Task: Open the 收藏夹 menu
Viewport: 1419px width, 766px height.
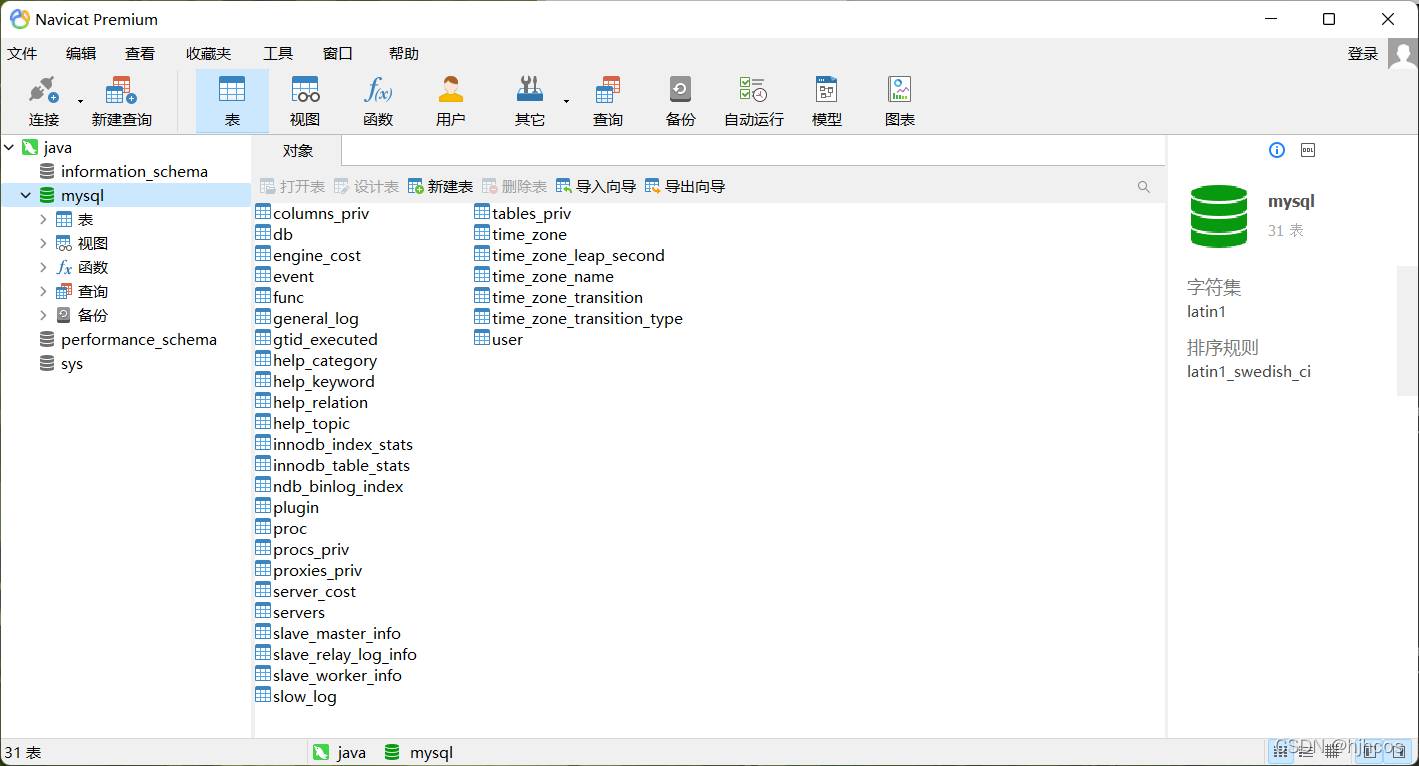Action: click(x=208, y=54)
